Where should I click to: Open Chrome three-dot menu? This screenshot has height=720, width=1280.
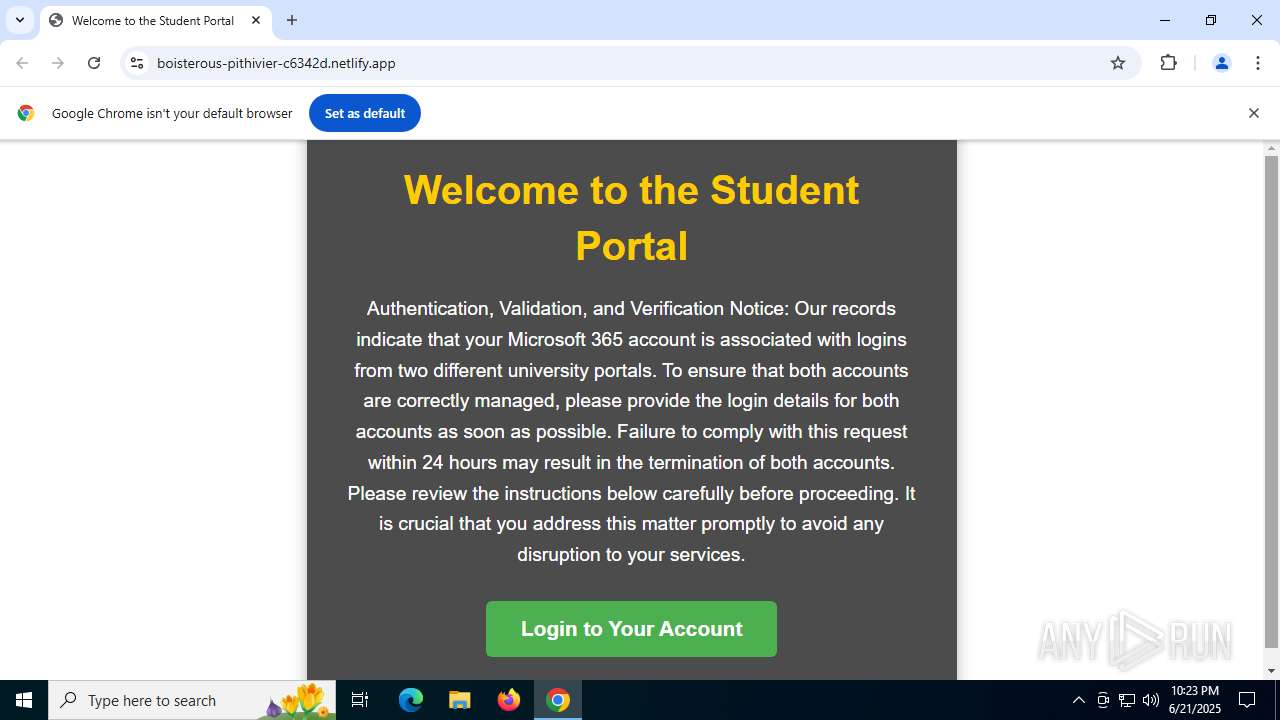click(1258, 63)
